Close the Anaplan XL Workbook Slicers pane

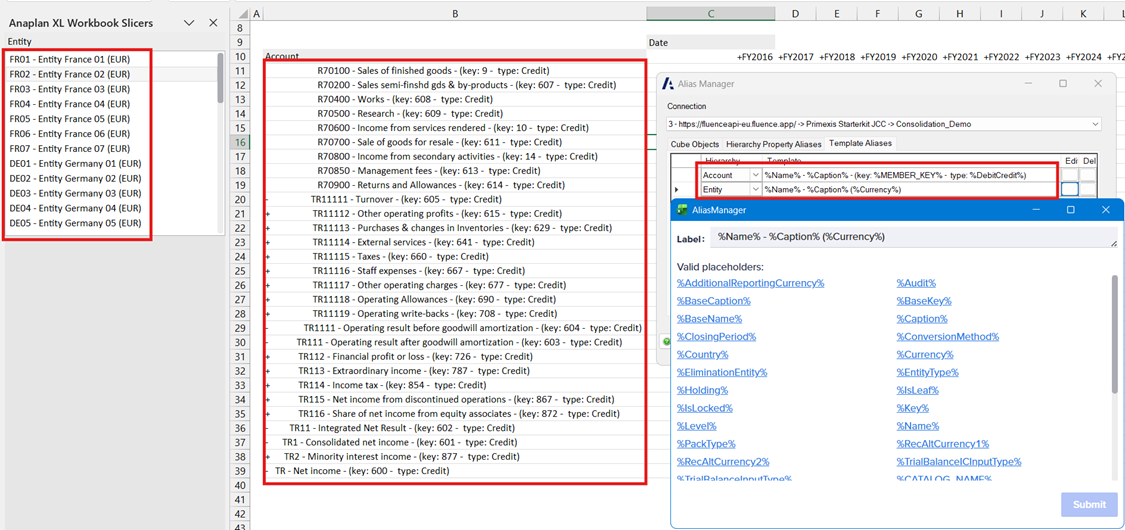click(213, 23)
